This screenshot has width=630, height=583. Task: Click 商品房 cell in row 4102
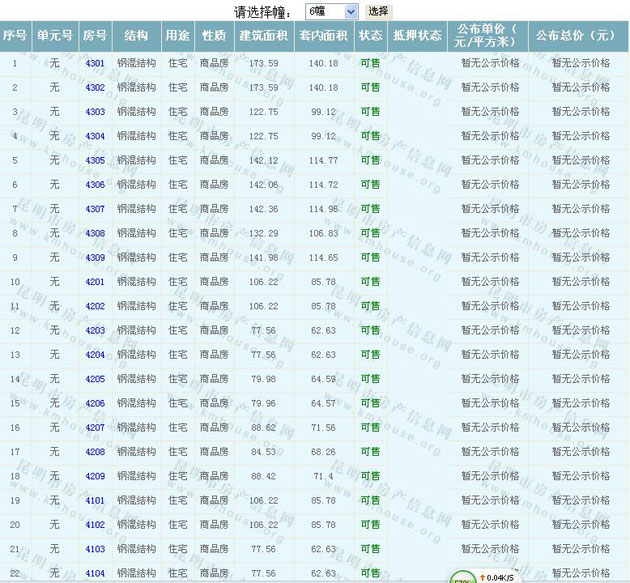pyautogui.click(x=214, y=525)
